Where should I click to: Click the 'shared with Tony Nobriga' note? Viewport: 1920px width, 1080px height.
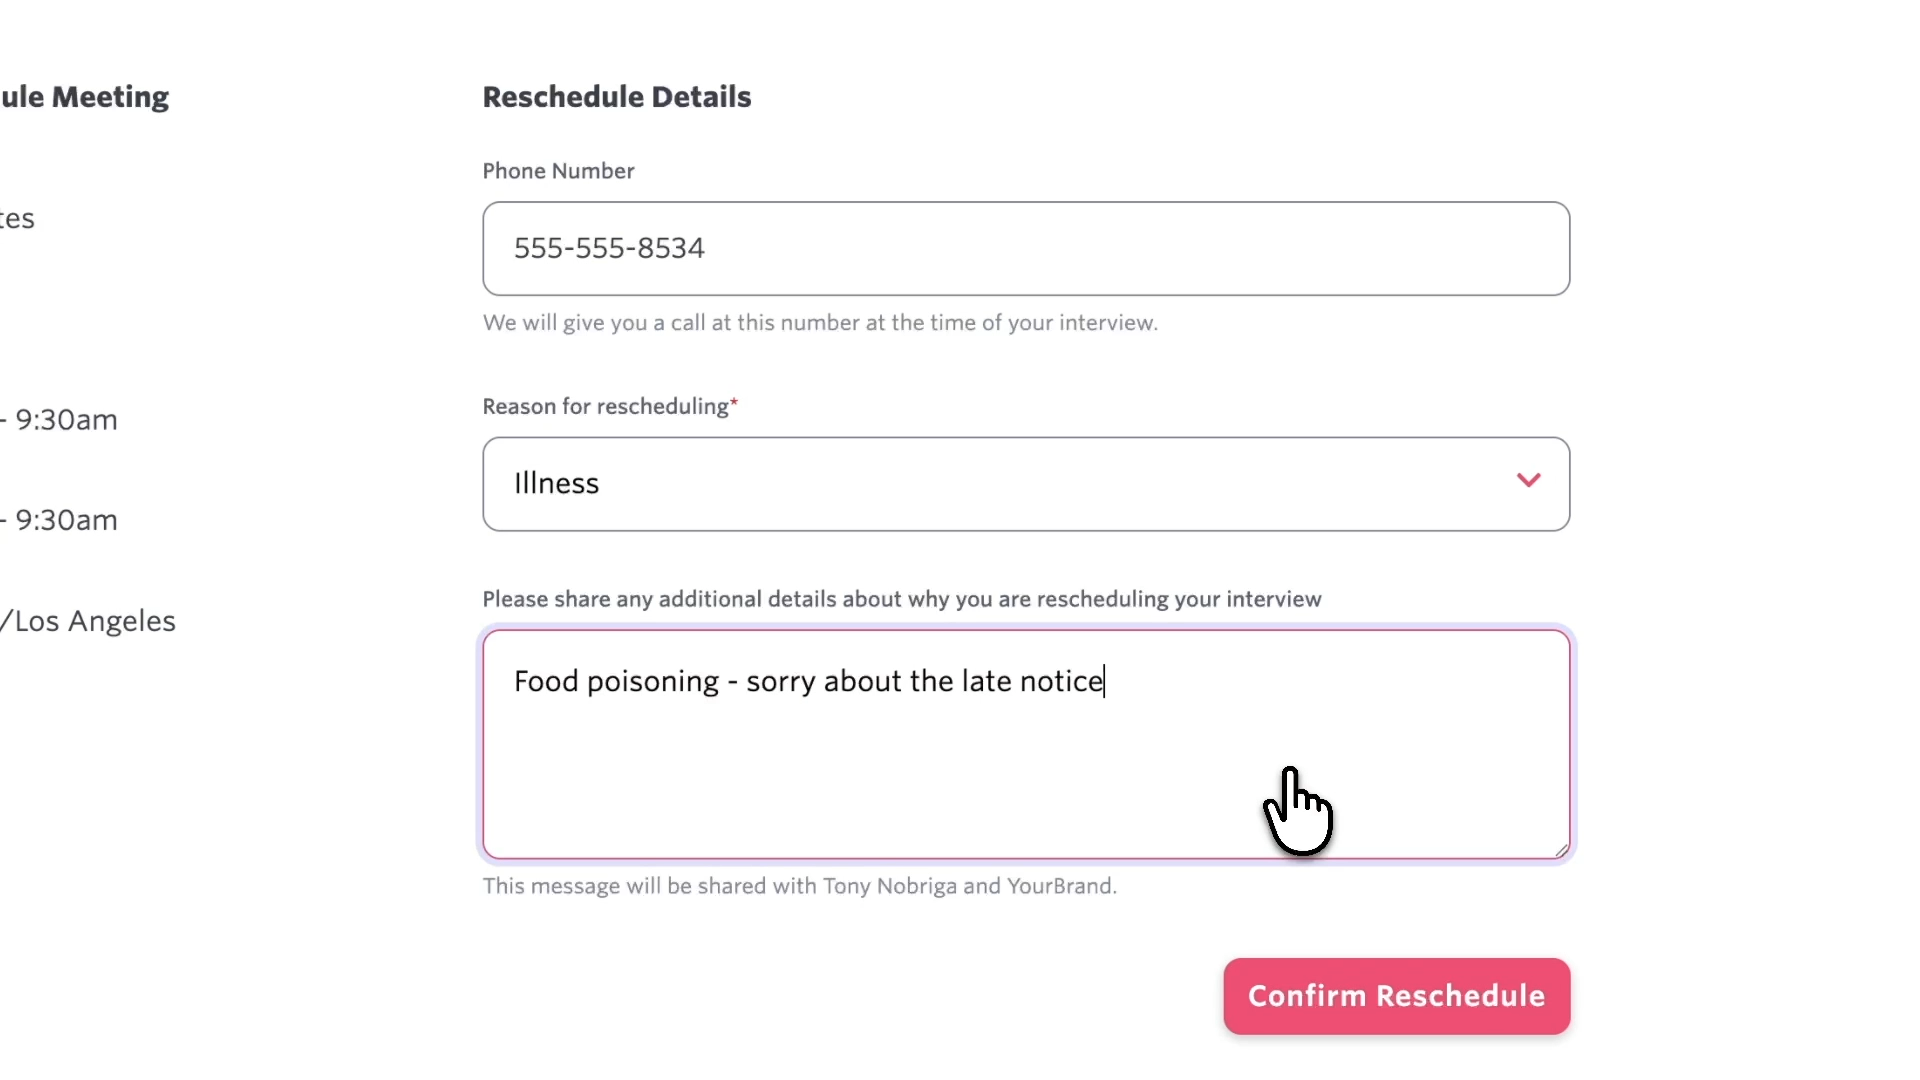click(799, 886)
